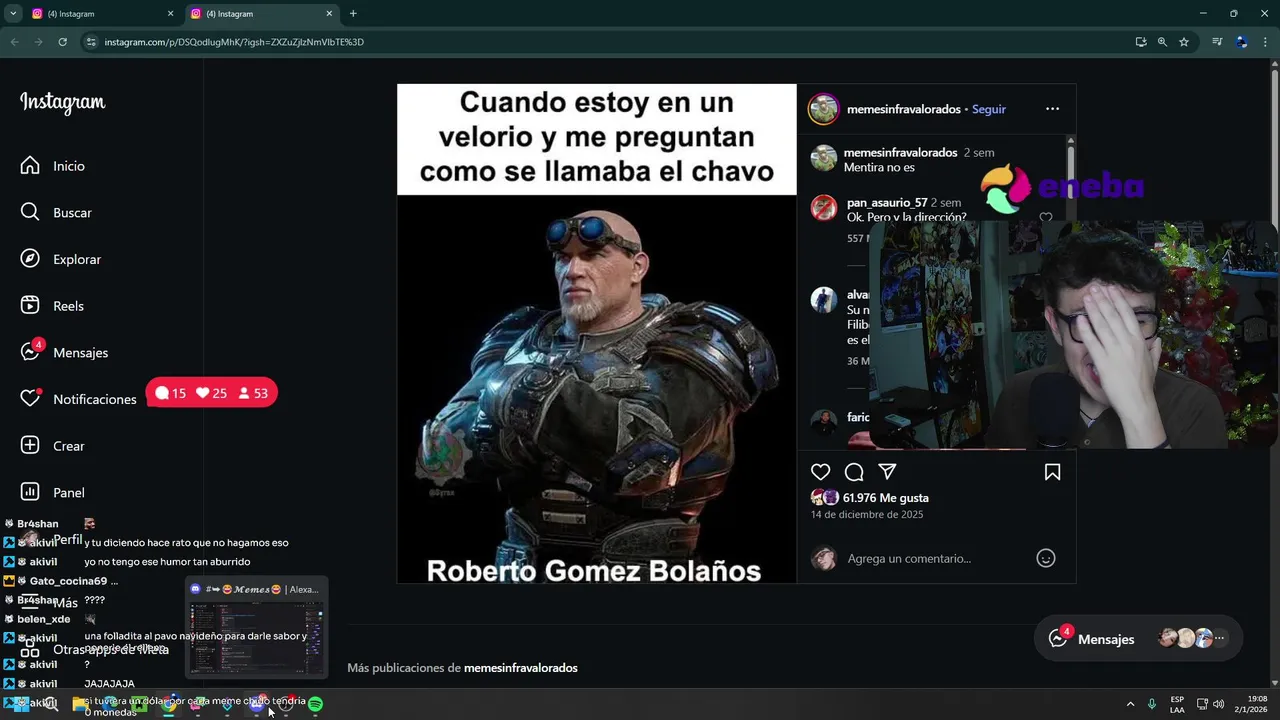View 61.976 Me gusta likes list
Viewport: 1280px width, 720px height.
click(886, 498)
